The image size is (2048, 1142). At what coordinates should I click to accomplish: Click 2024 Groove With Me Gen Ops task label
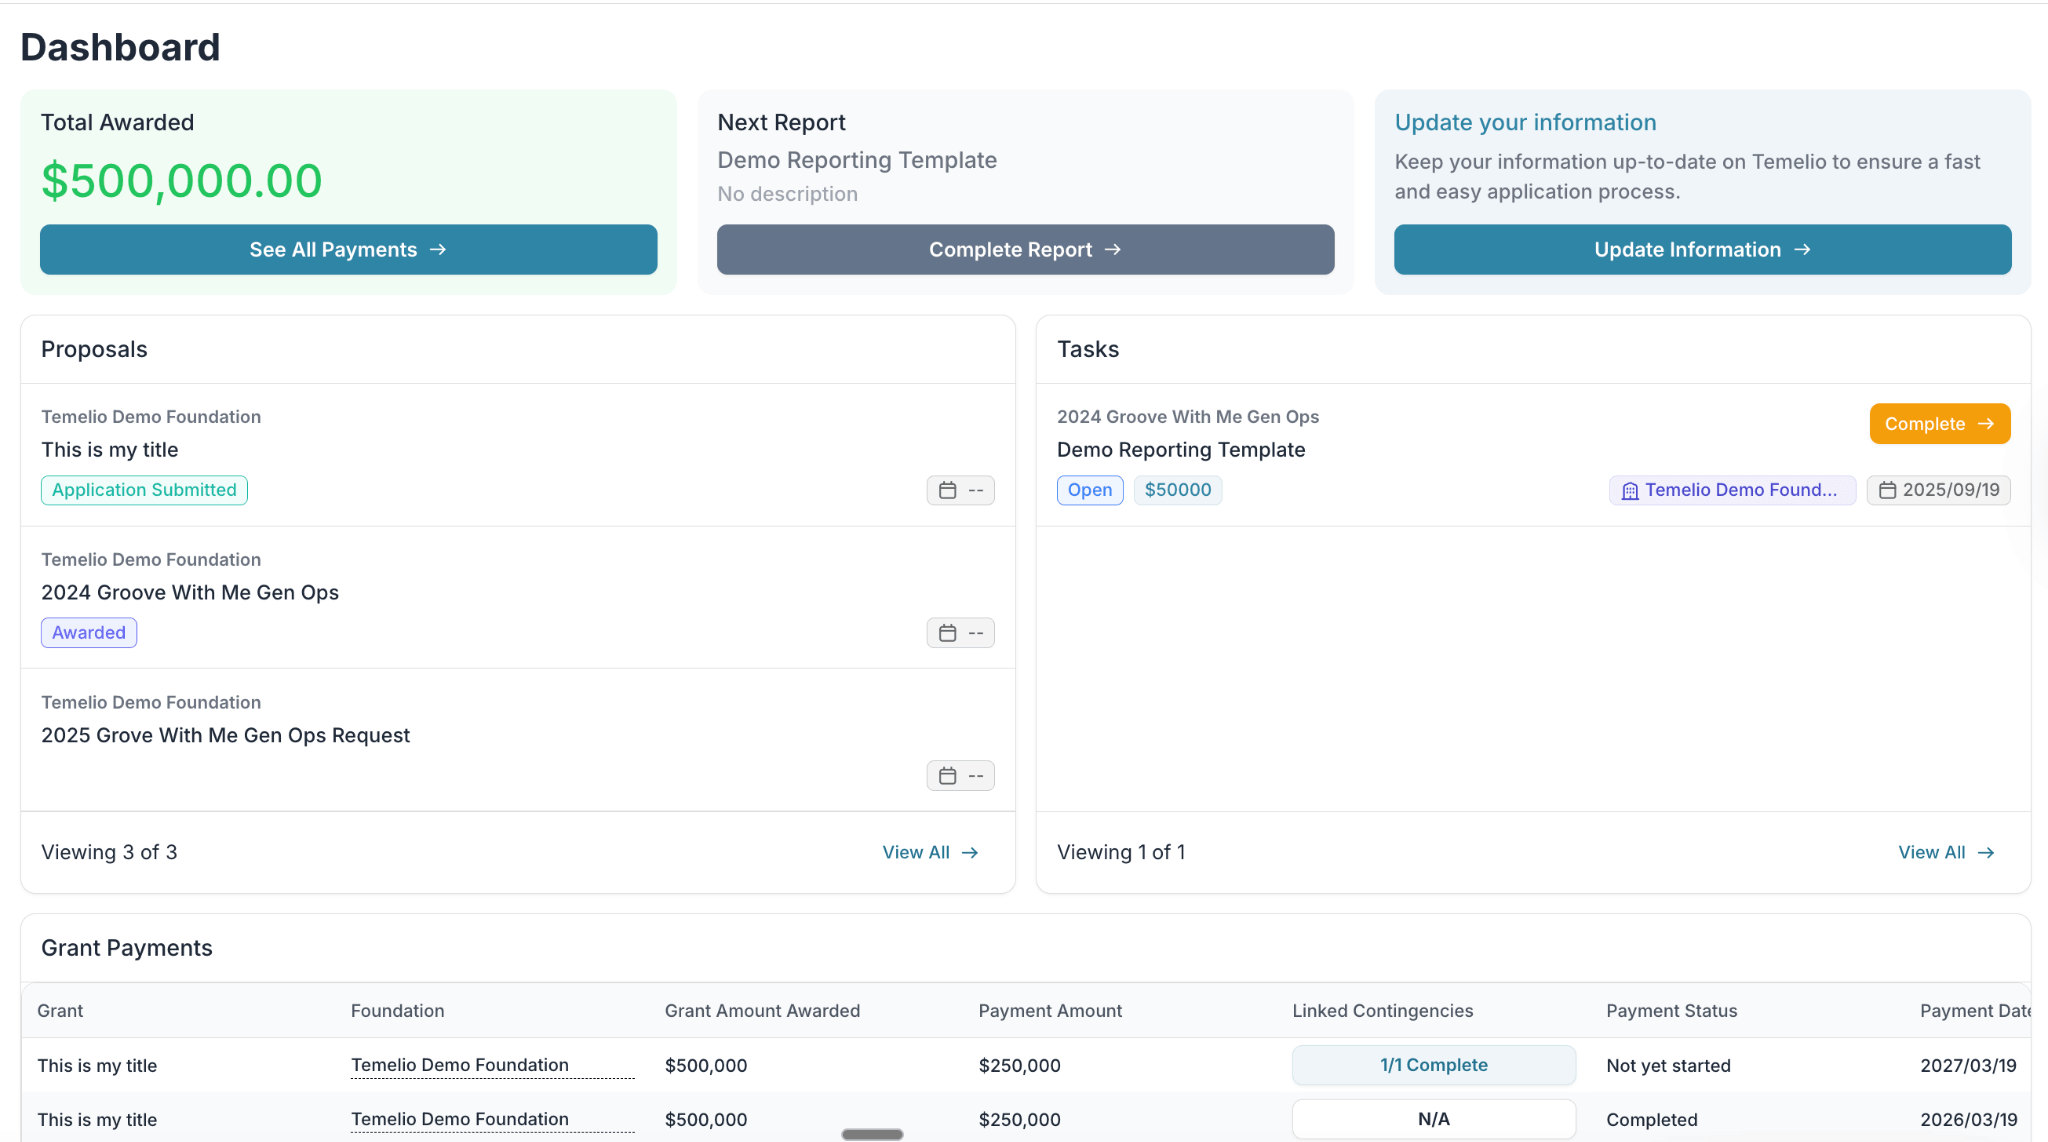(1188, 417)
